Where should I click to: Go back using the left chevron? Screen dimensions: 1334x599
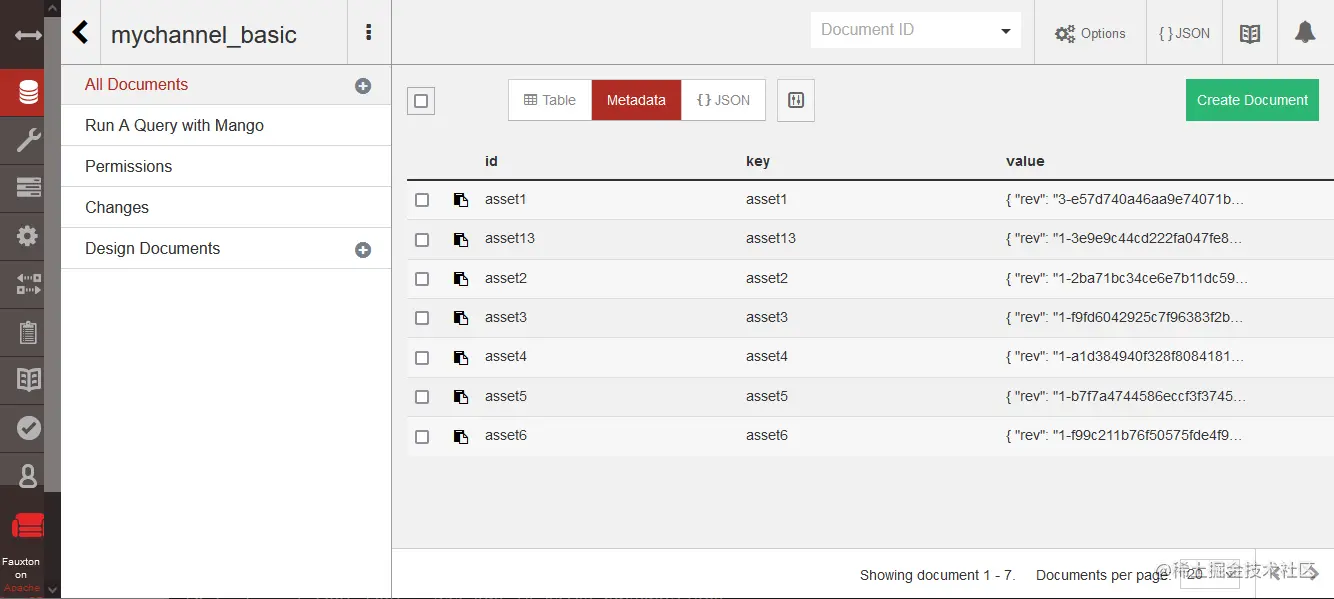click(x=81, y=33)
